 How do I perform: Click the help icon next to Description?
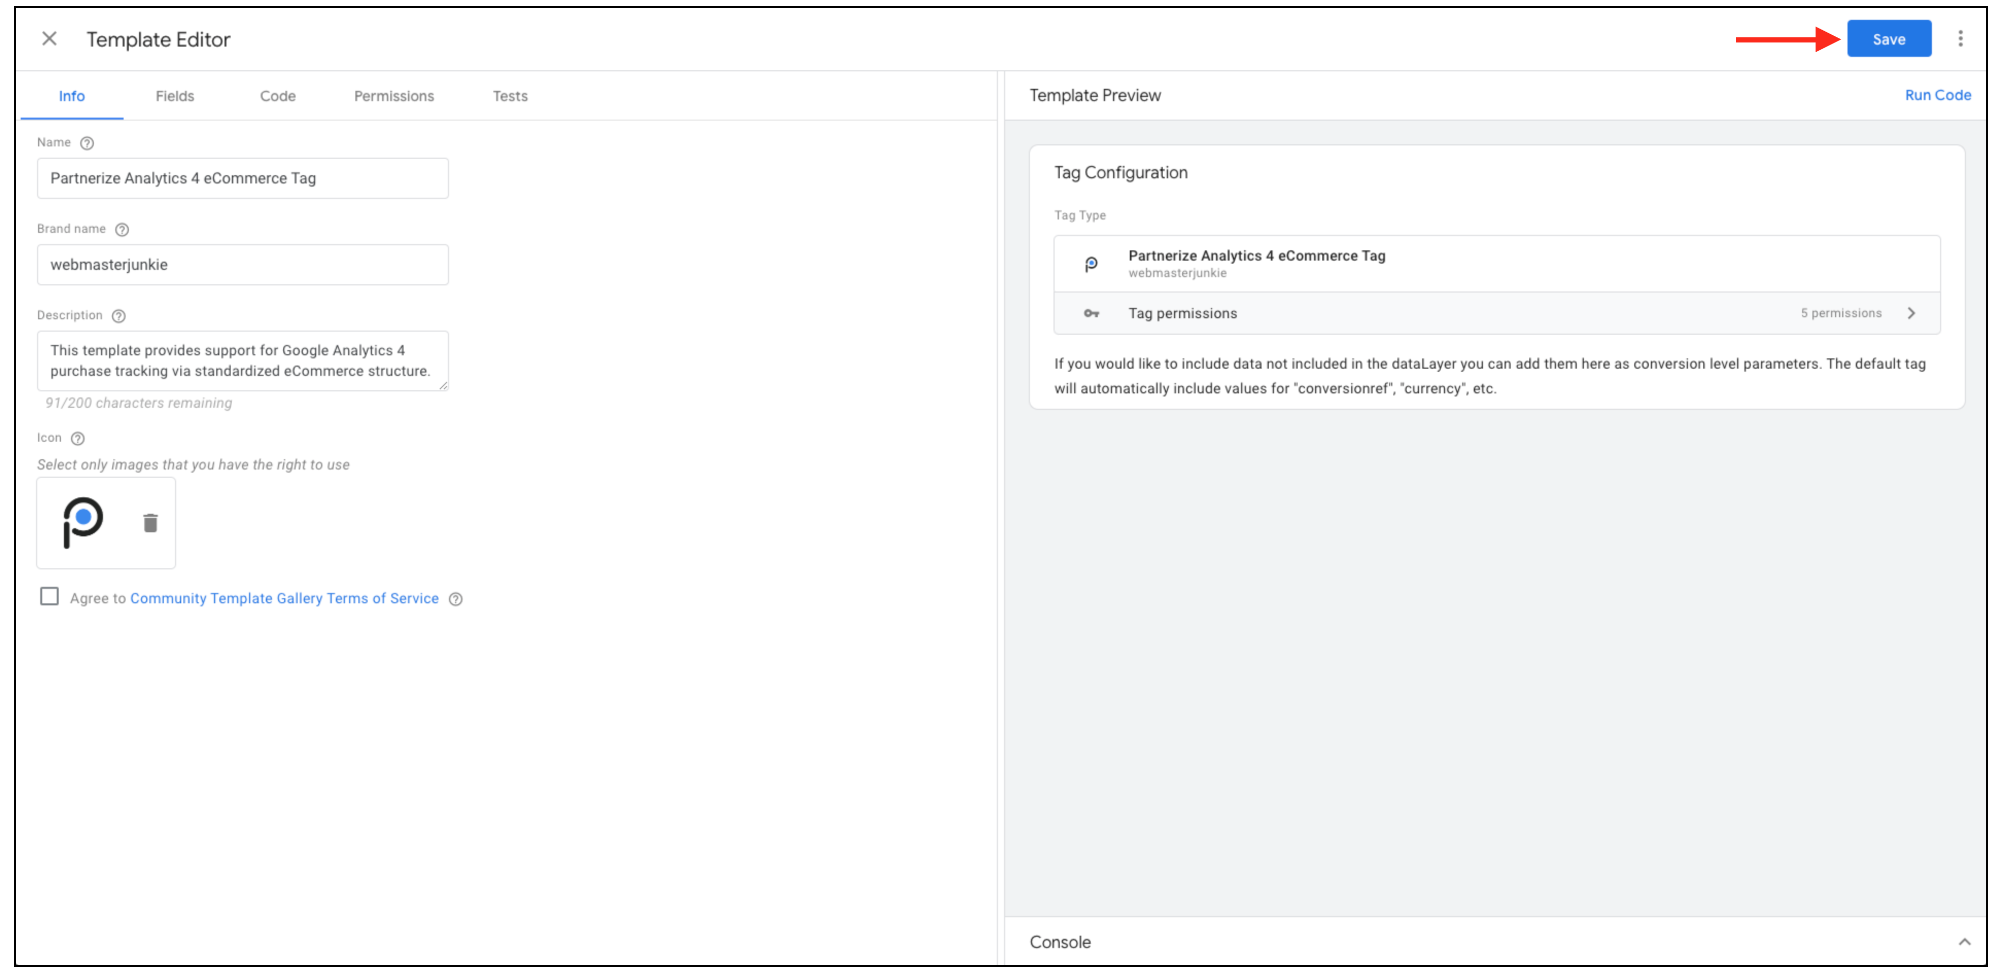click(119, 316)
